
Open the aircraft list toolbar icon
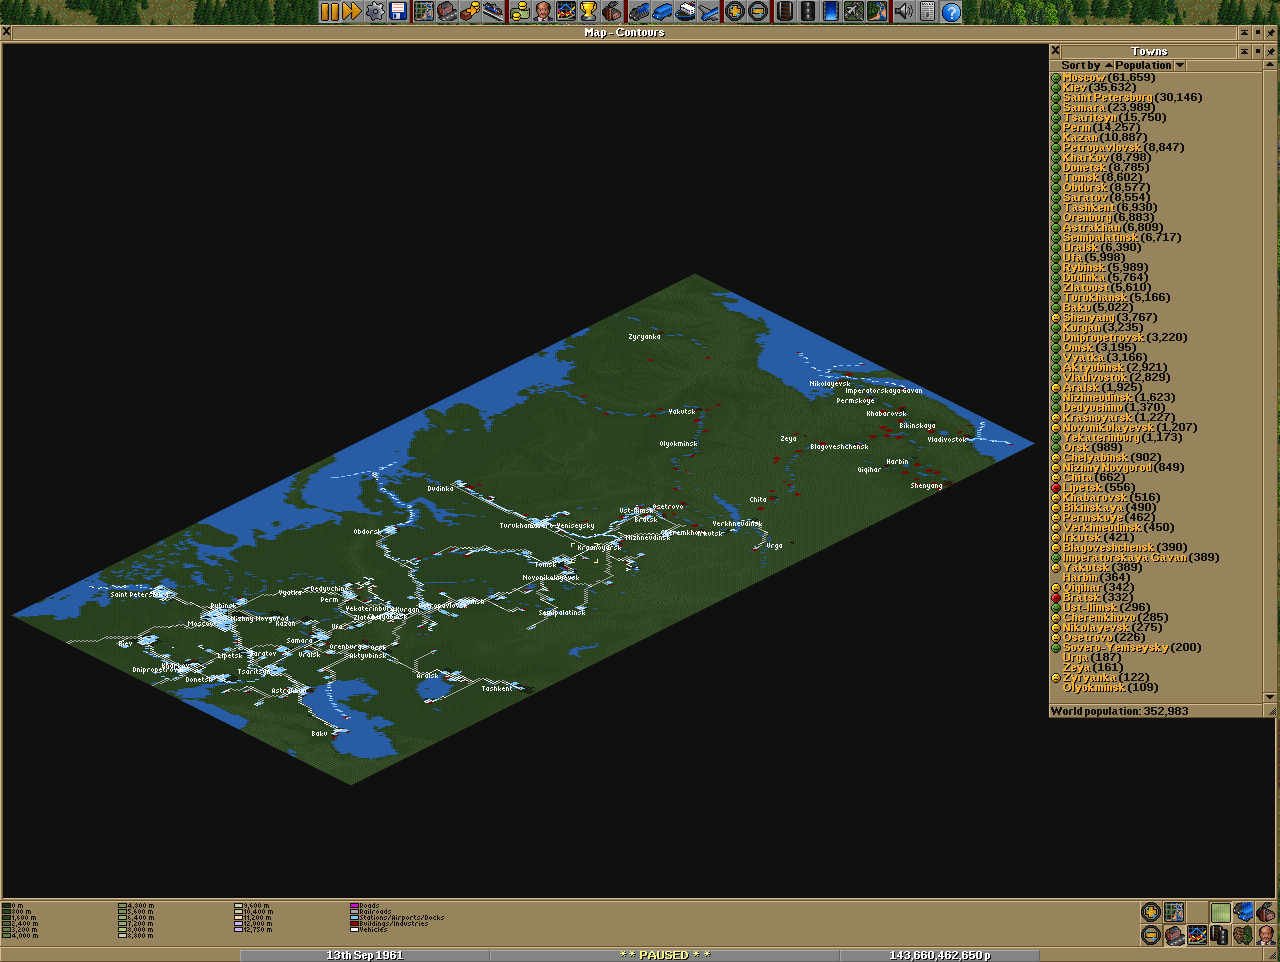click(708, 11)
